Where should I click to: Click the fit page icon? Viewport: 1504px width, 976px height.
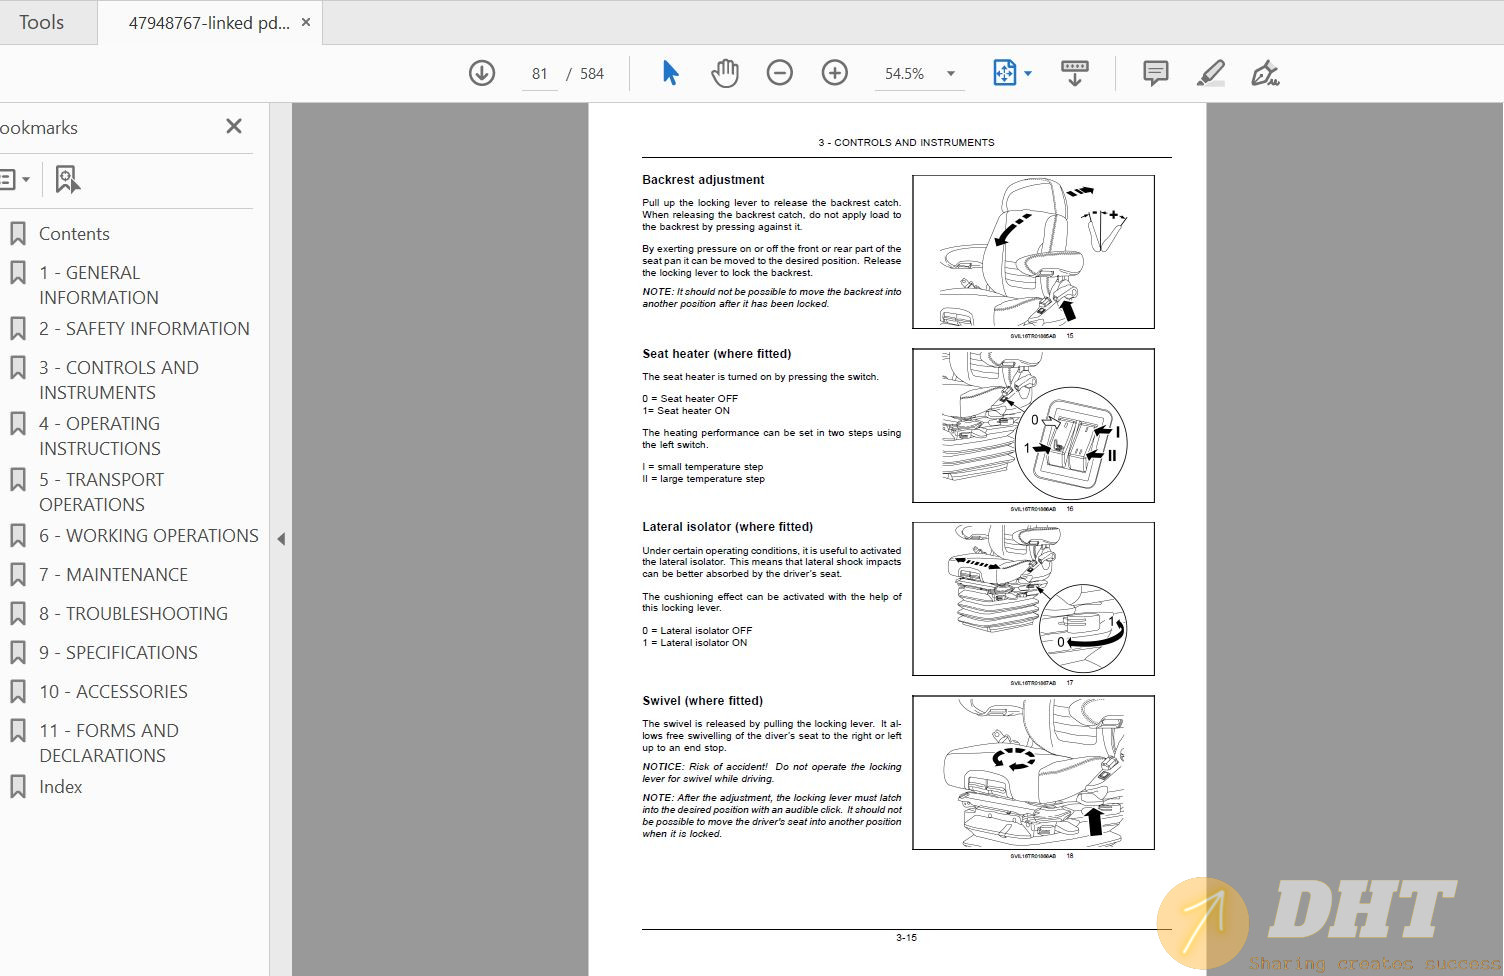coord(1004,73)
